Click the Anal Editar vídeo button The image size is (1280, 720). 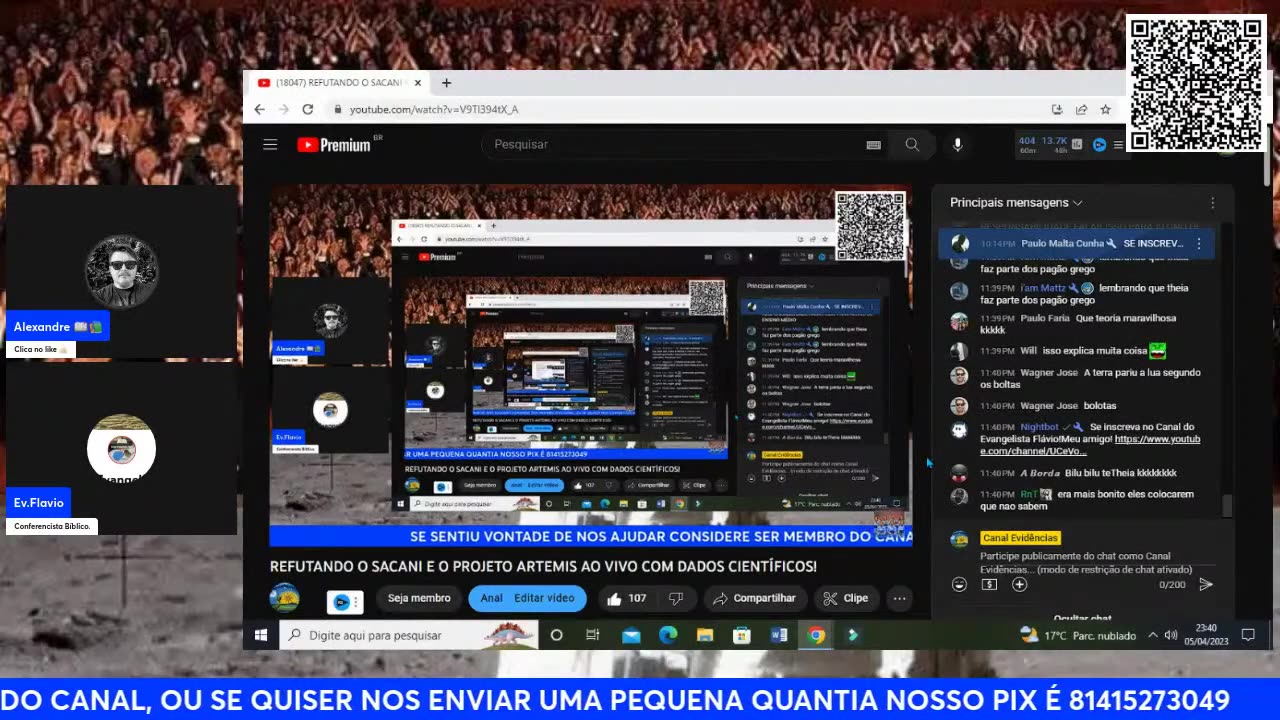click(527, 598)
